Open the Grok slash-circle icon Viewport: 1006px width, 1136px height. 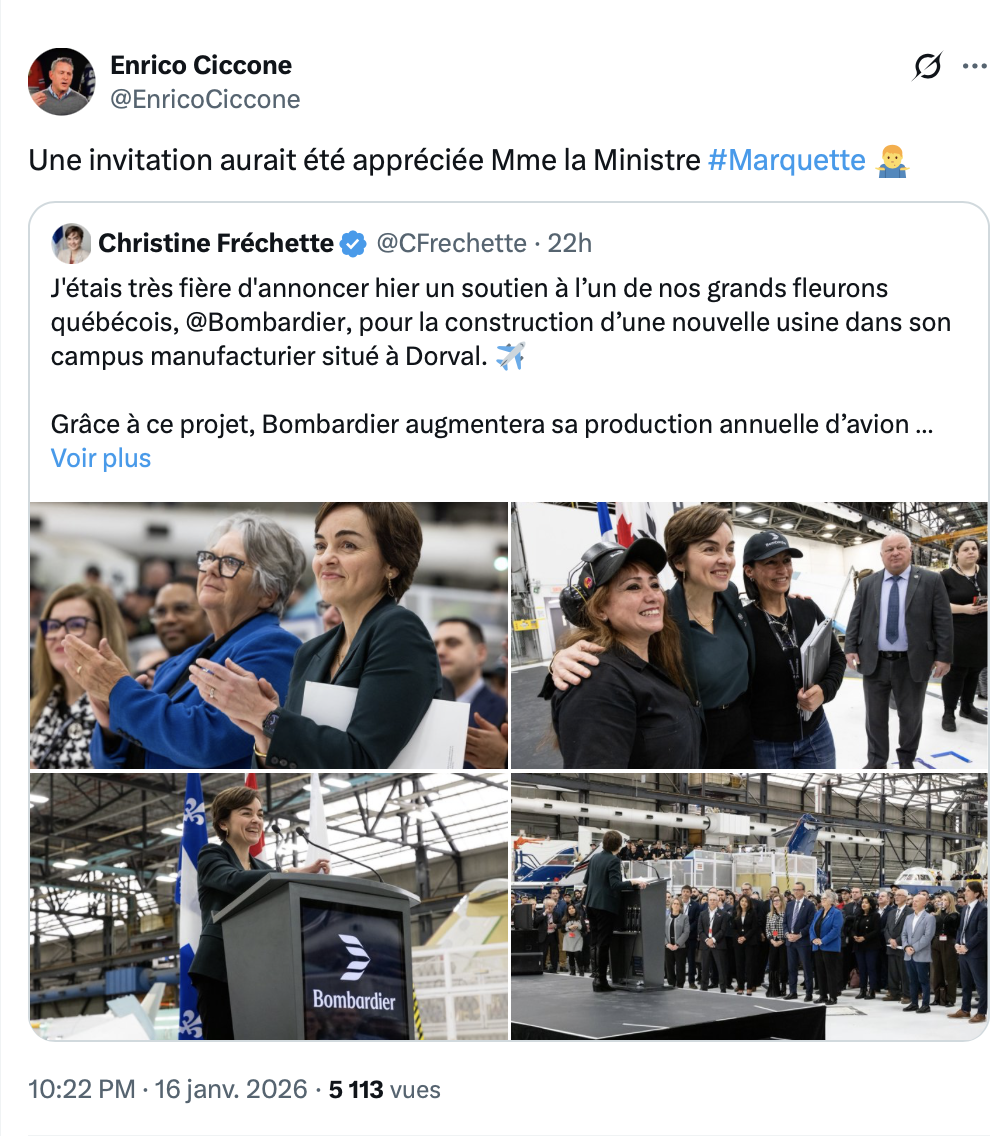tap(927, 66)
